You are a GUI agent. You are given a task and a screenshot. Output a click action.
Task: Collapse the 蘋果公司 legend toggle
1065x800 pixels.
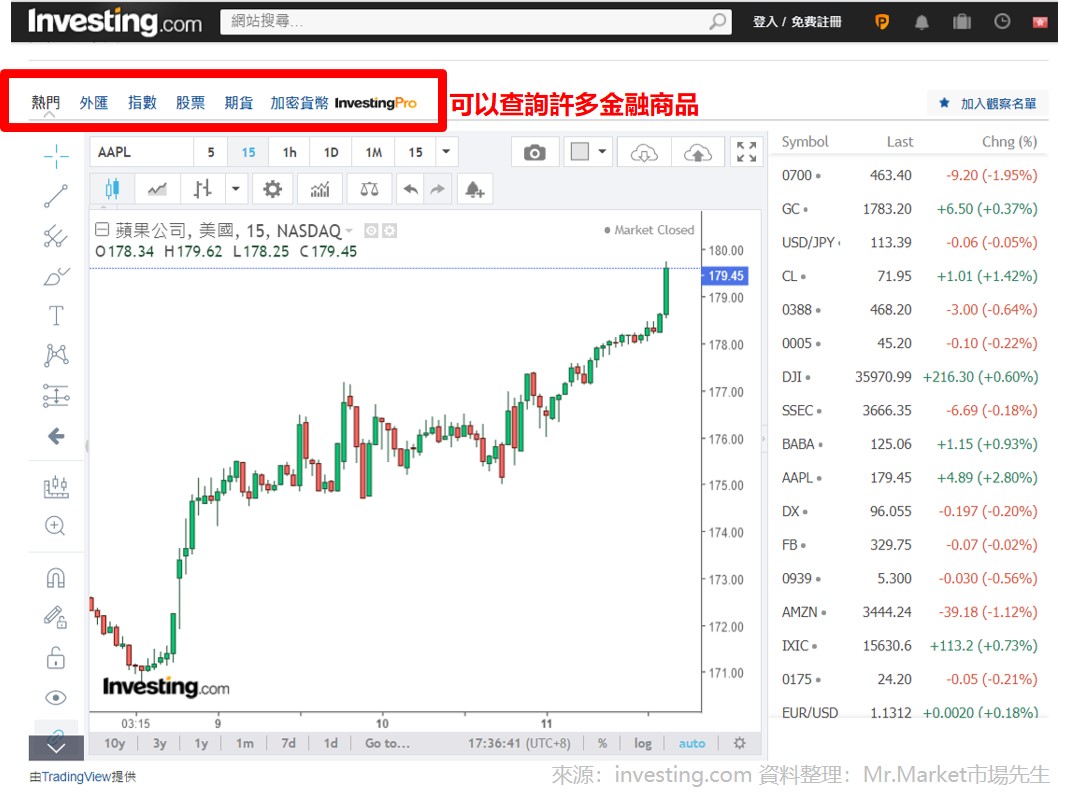102,229
